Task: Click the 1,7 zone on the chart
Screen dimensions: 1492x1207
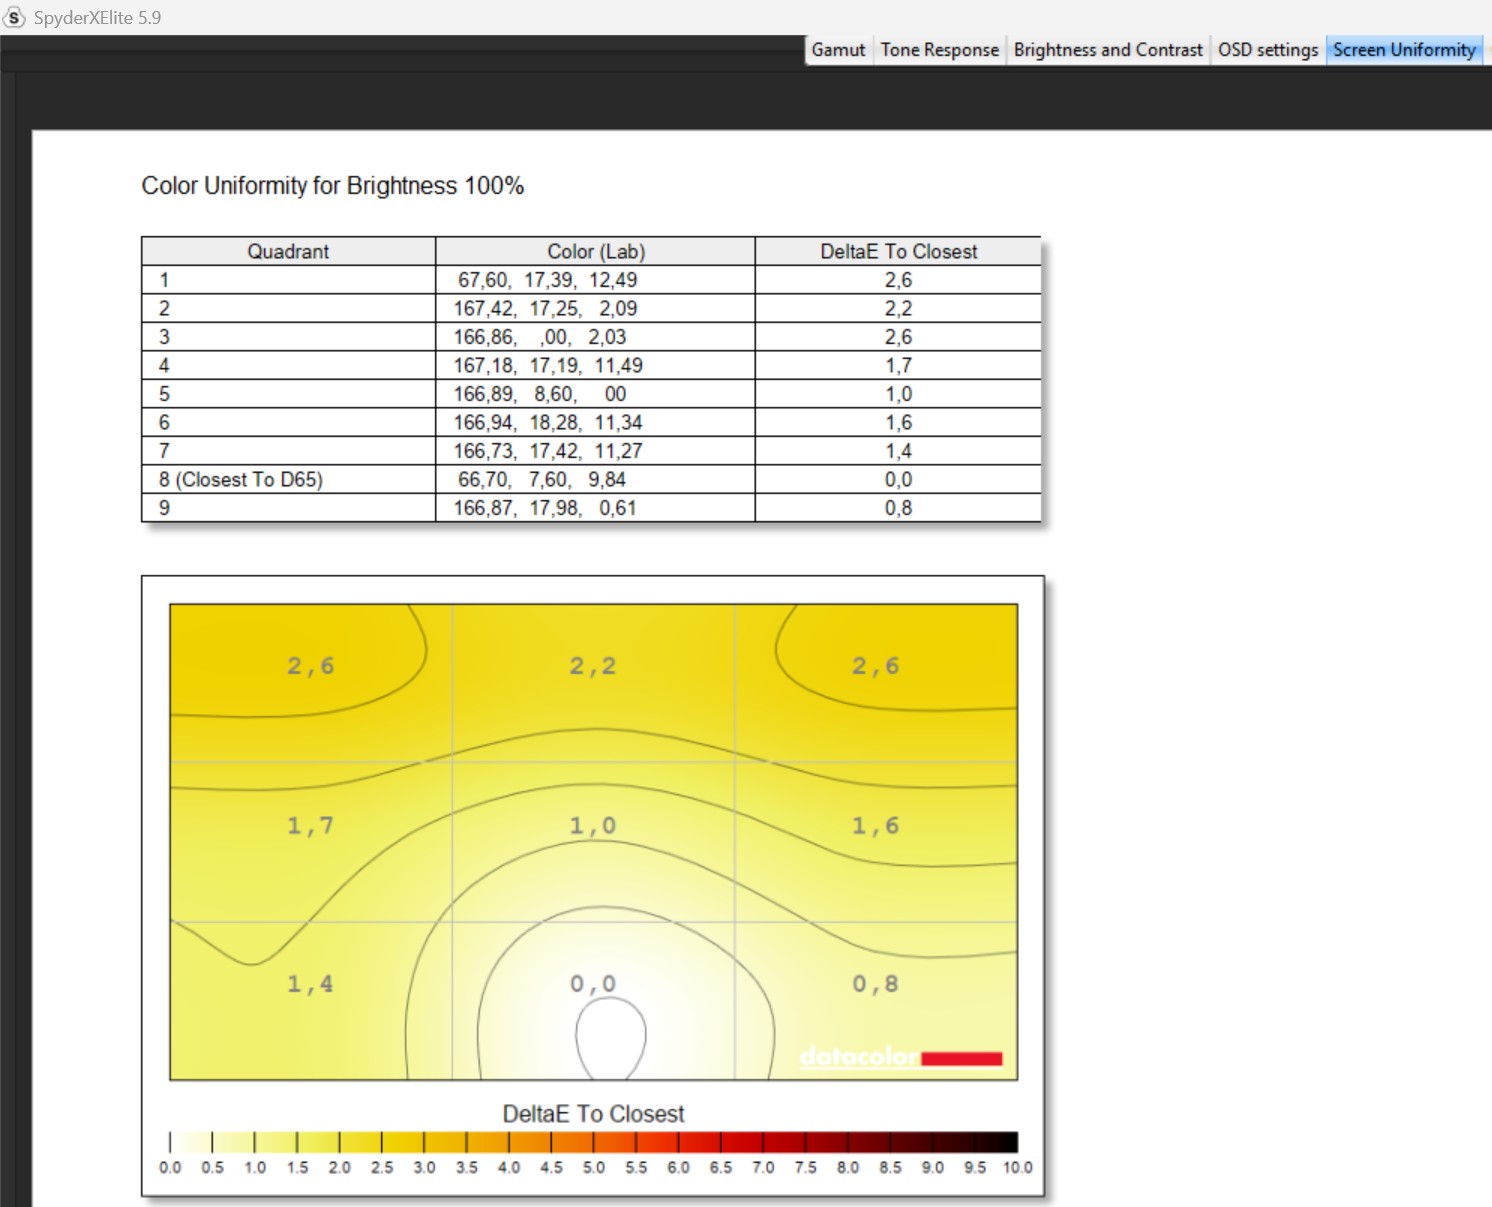Action: coord(310,826)
